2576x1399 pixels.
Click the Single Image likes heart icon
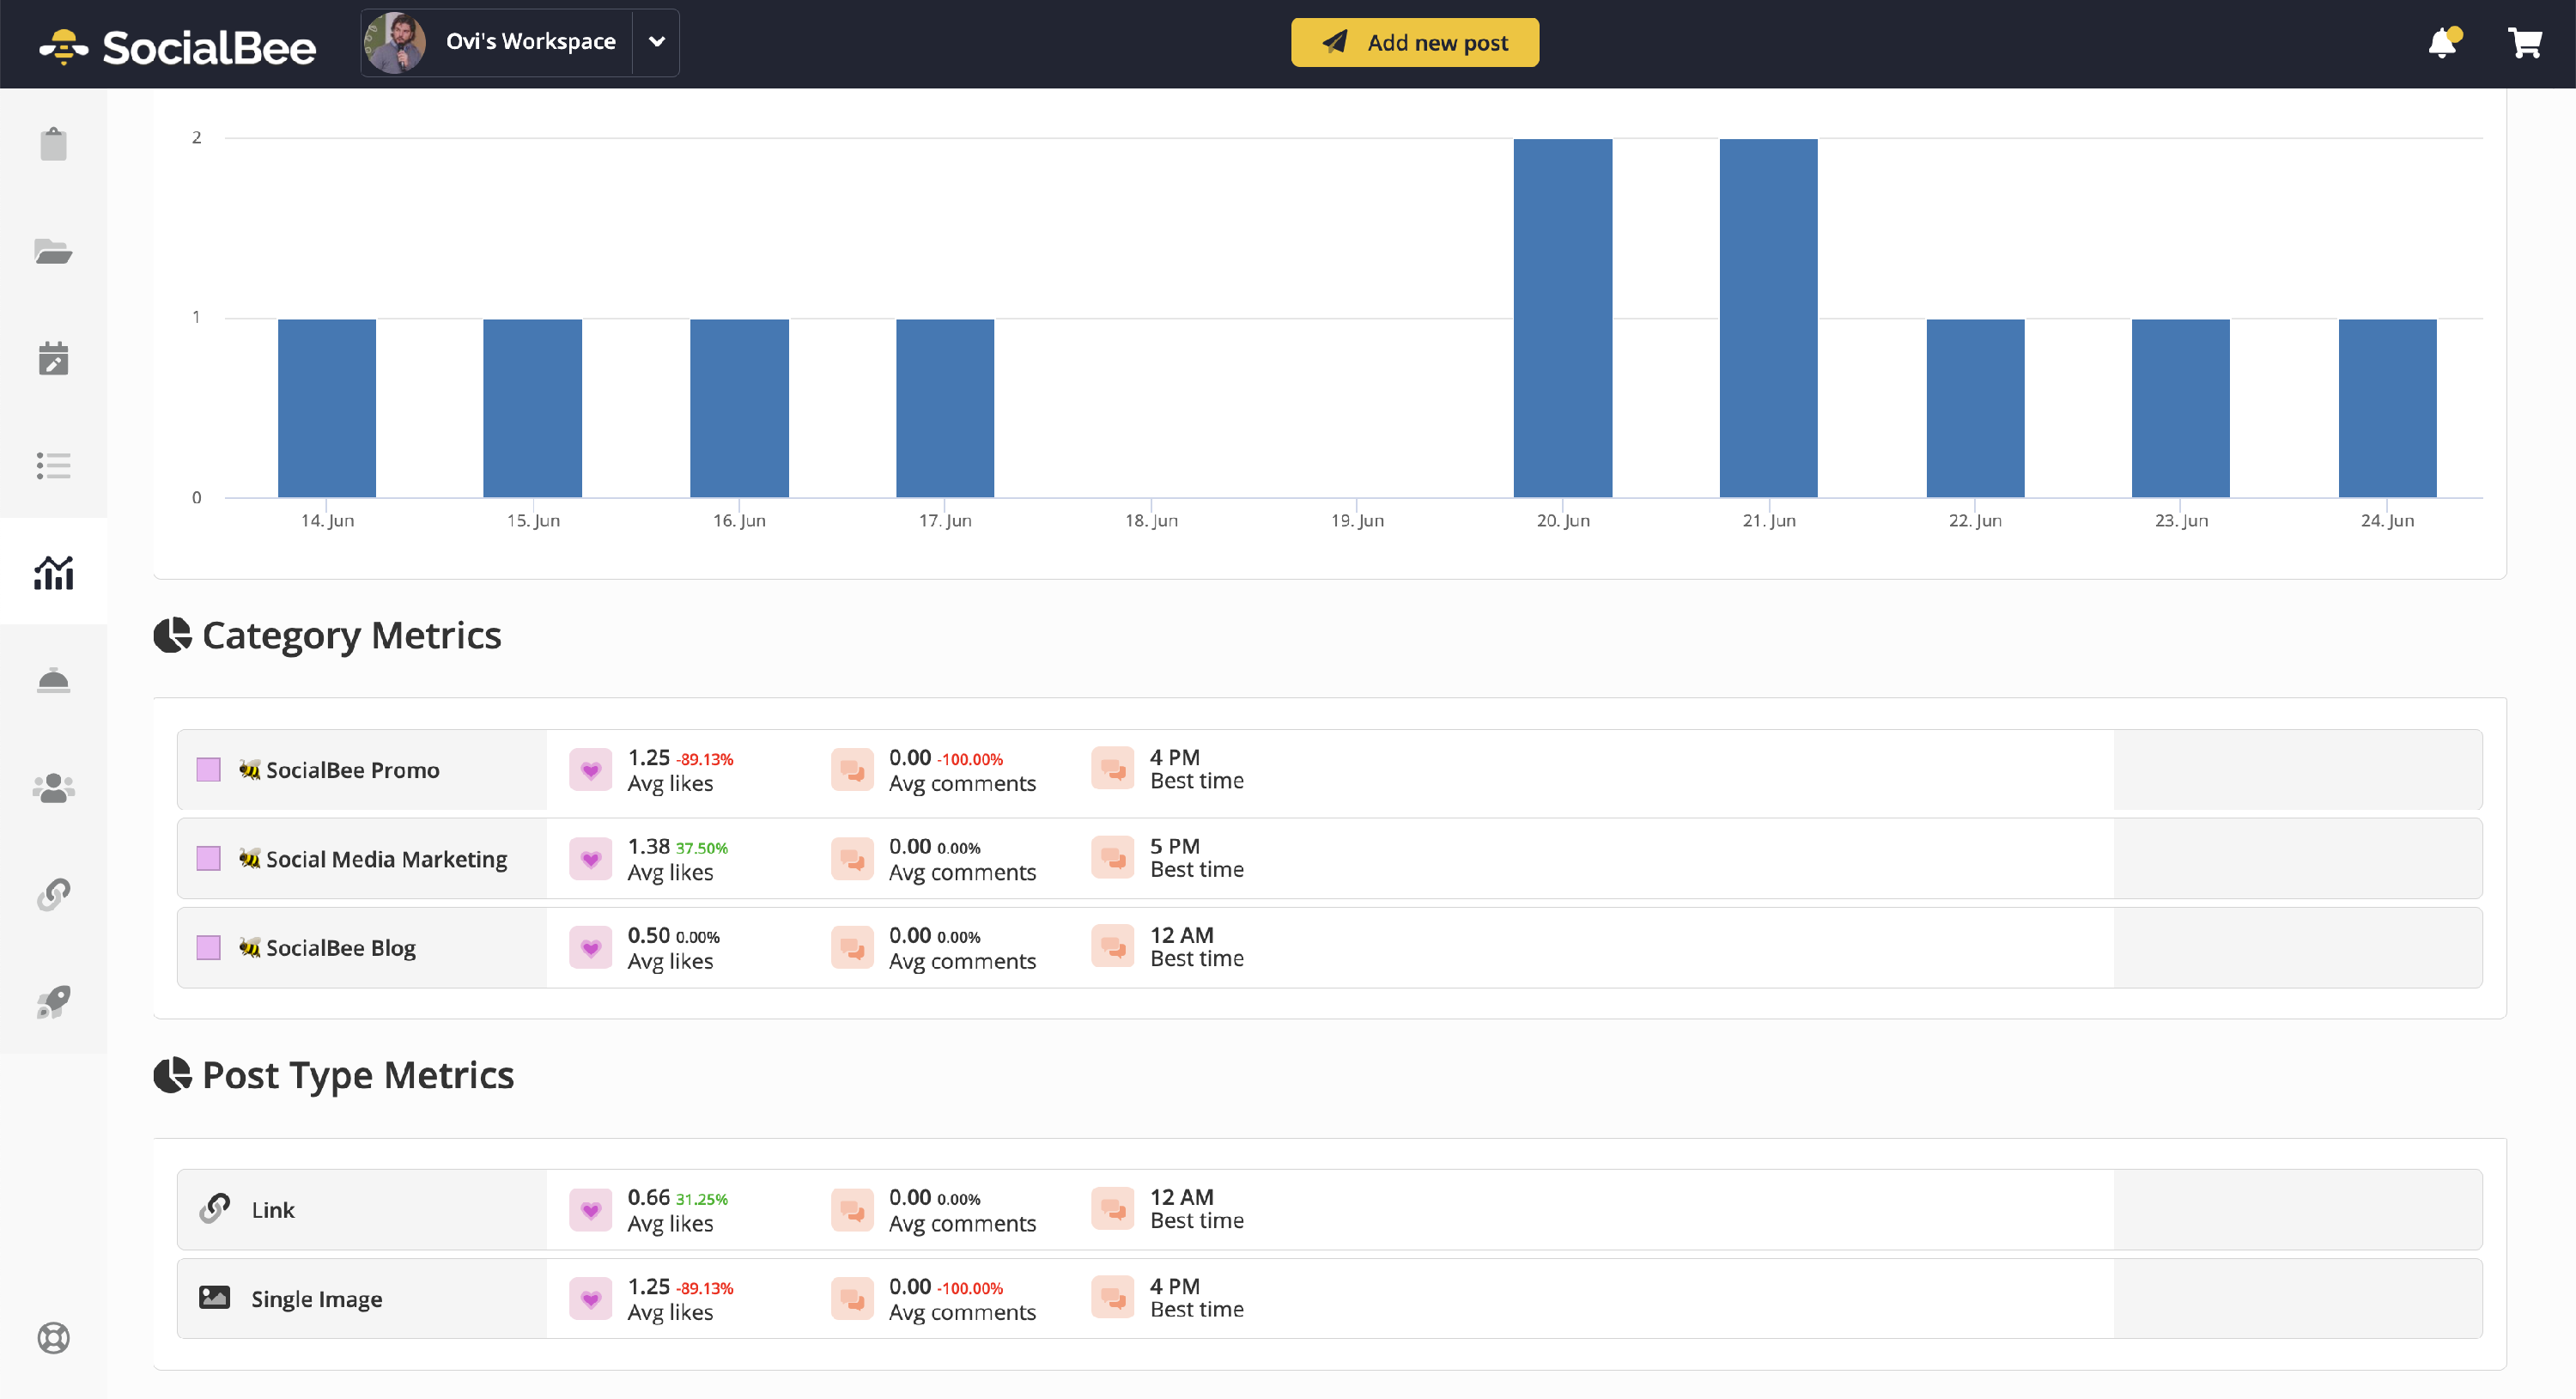pyautogui.click(x=590, y=1298)
